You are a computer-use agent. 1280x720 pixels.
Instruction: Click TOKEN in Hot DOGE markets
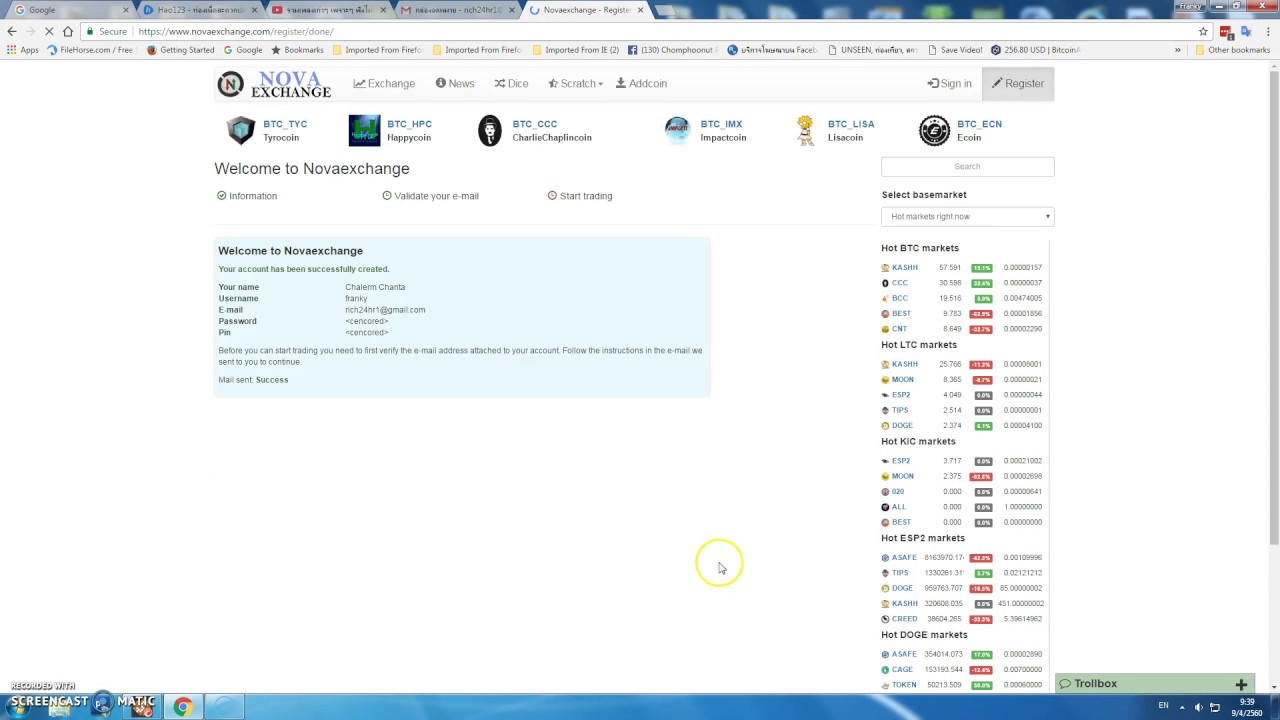pyautogui.click(x=903, y=685)
